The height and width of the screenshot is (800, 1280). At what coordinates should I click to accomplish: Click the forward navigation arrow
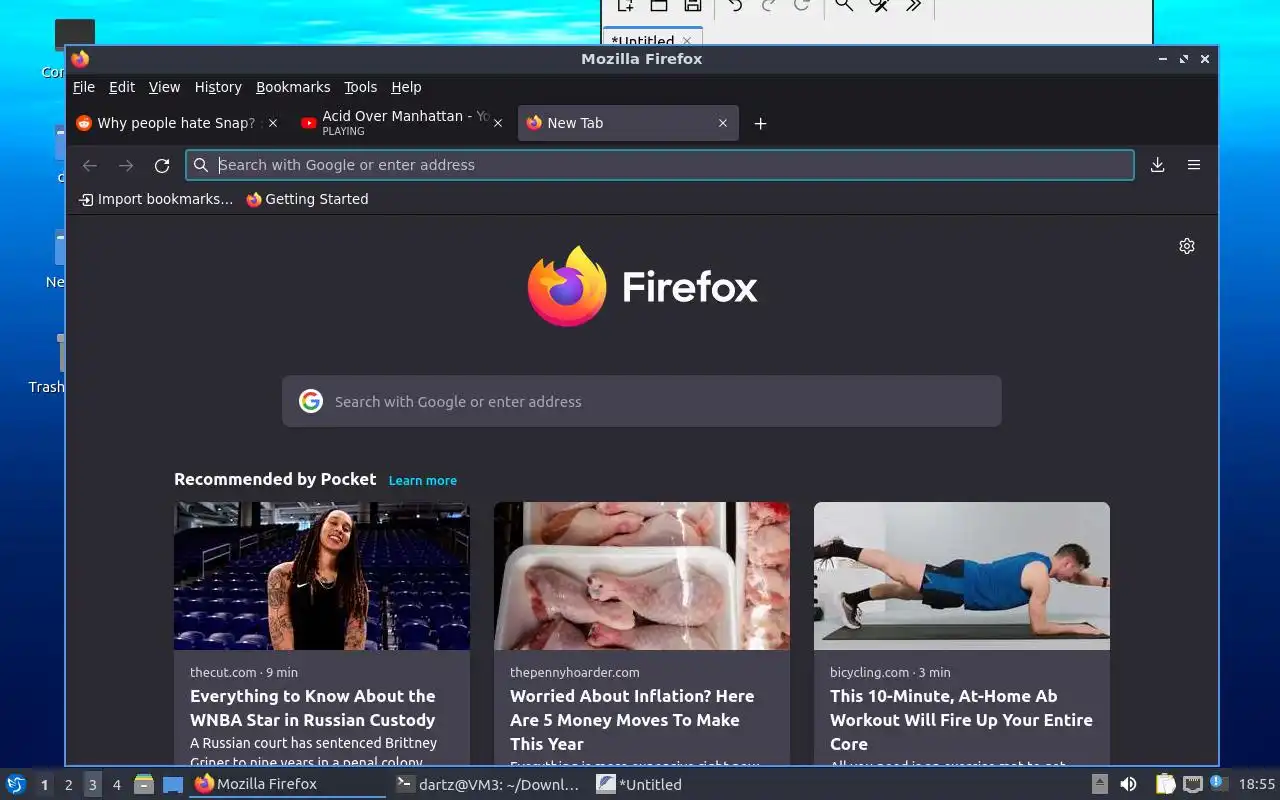click(x=126, y=165)
